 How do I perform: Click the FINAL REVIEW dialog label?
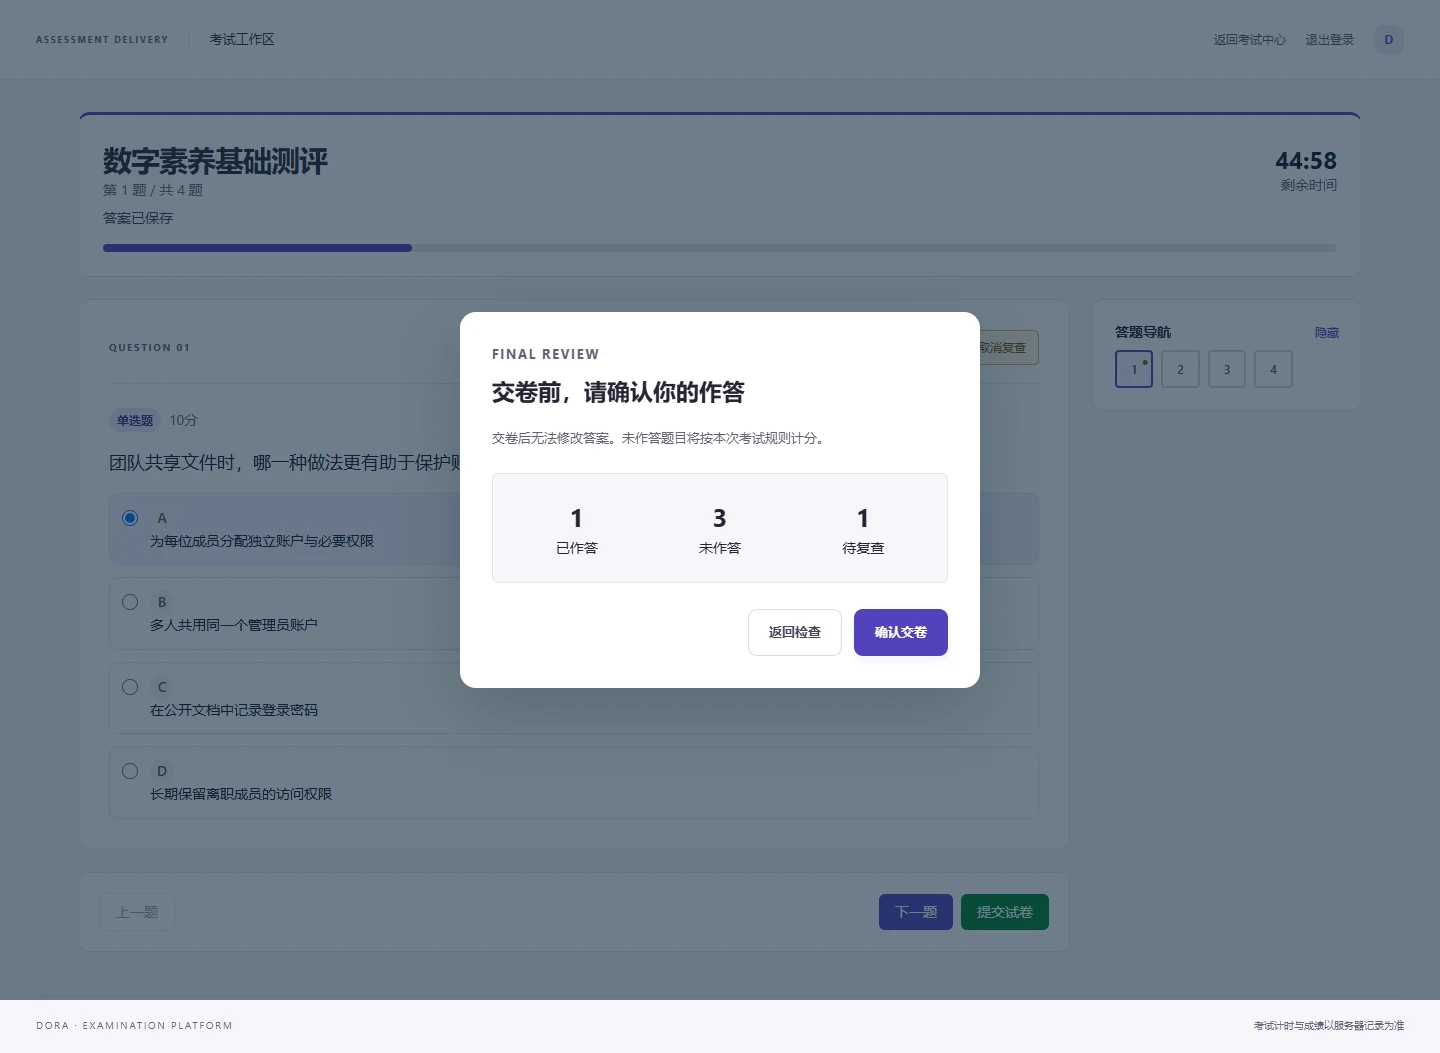(545, 354)
